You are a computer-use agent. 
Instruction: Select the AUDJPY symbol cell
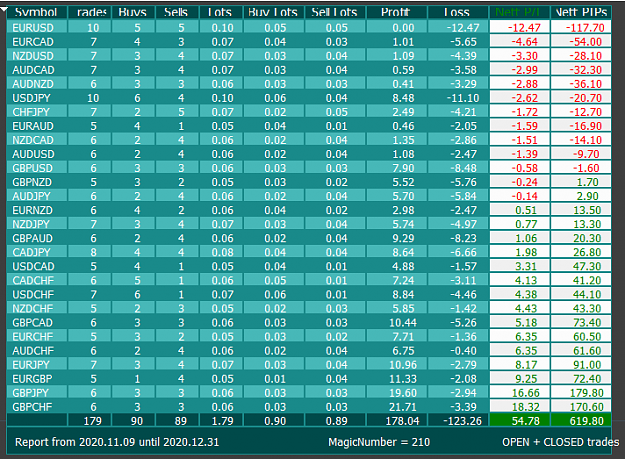(x=37, y=196)
